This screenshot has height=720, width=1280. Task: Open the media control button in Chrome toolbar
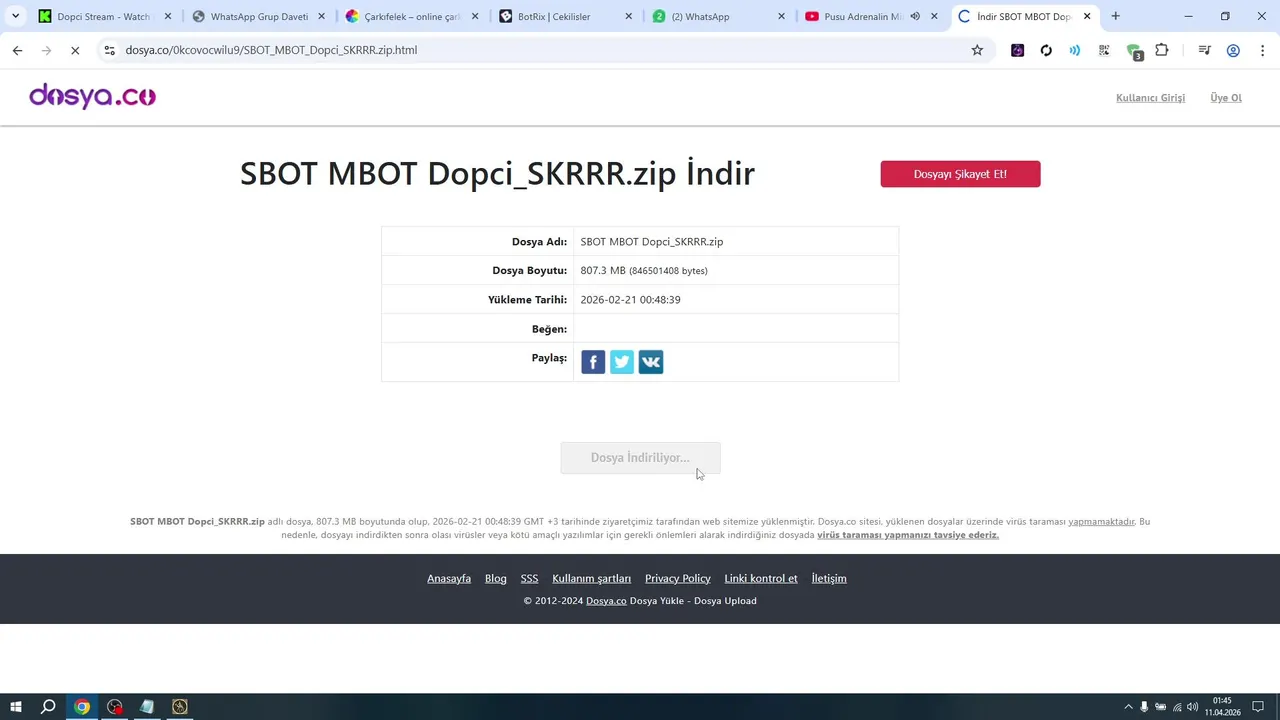[1204, 50]
